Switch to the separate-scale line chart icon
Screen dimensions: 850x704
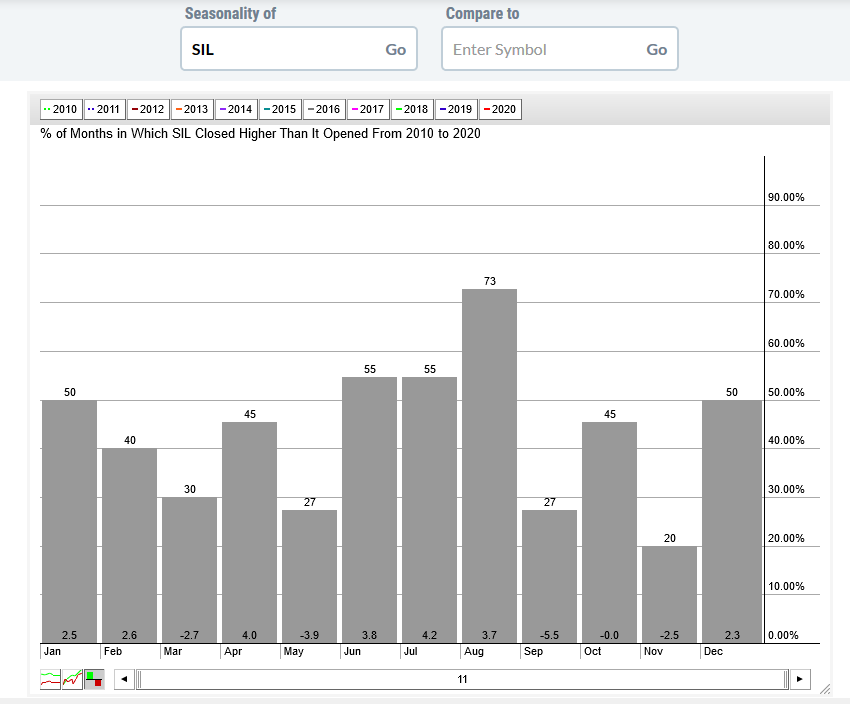(72, 679)
